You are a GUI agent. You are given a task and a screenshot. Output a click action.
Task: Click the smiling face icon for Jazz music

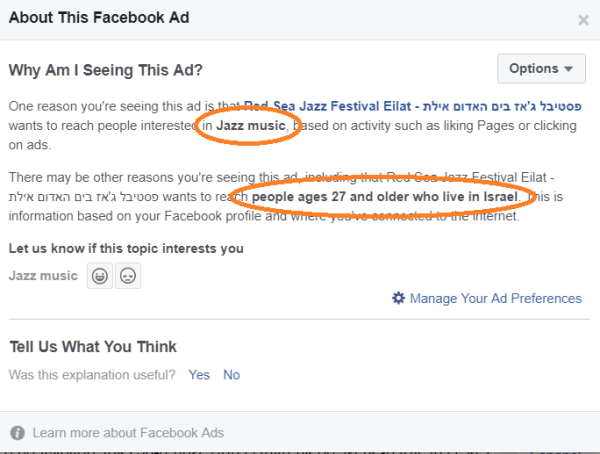pos(99,275)
